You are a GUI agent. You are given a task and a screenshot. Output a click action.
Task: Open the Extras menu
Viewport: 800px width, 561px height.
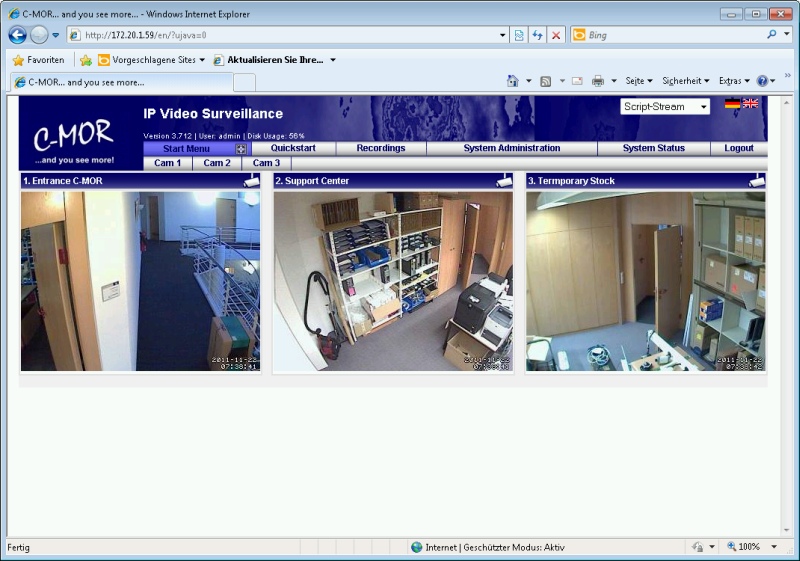[734, 81]
